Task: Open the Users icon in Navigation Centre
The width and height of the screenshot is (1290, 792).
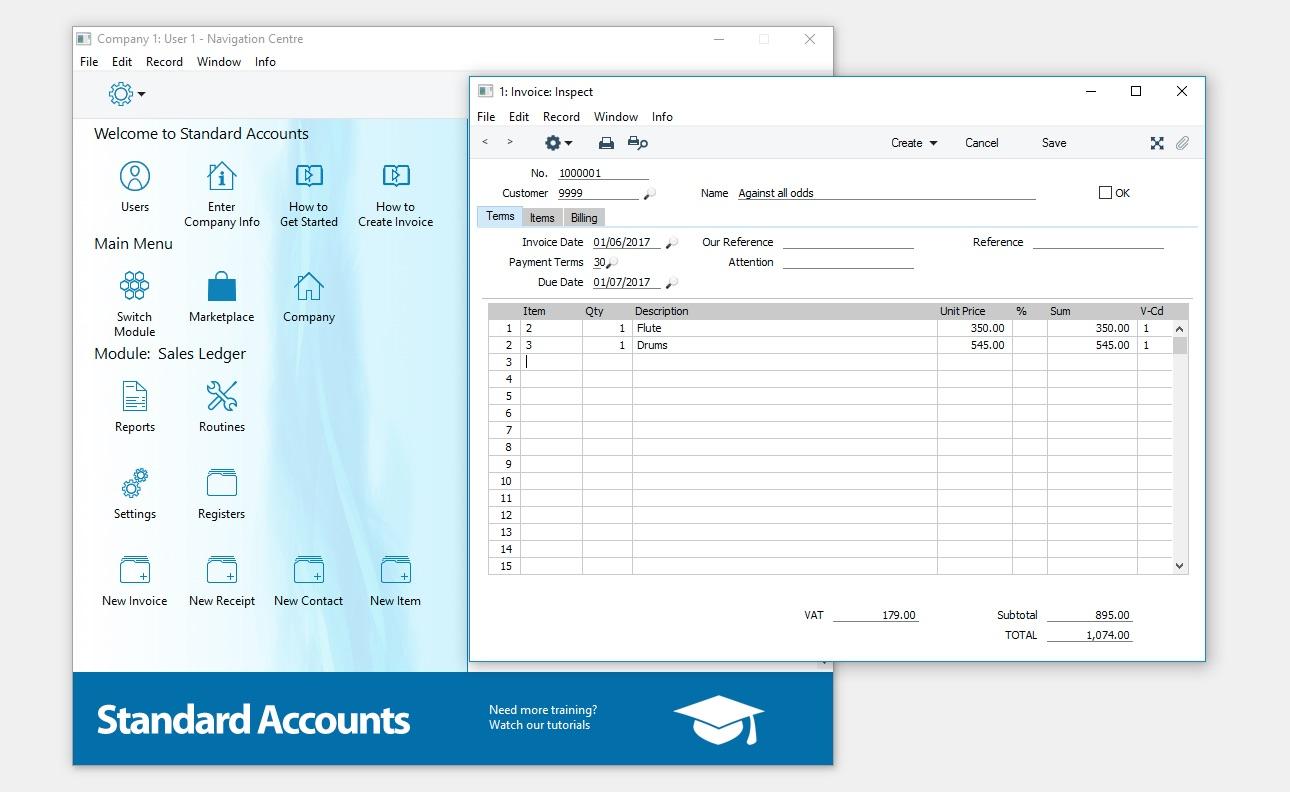Action: click(x=135, y=177)
